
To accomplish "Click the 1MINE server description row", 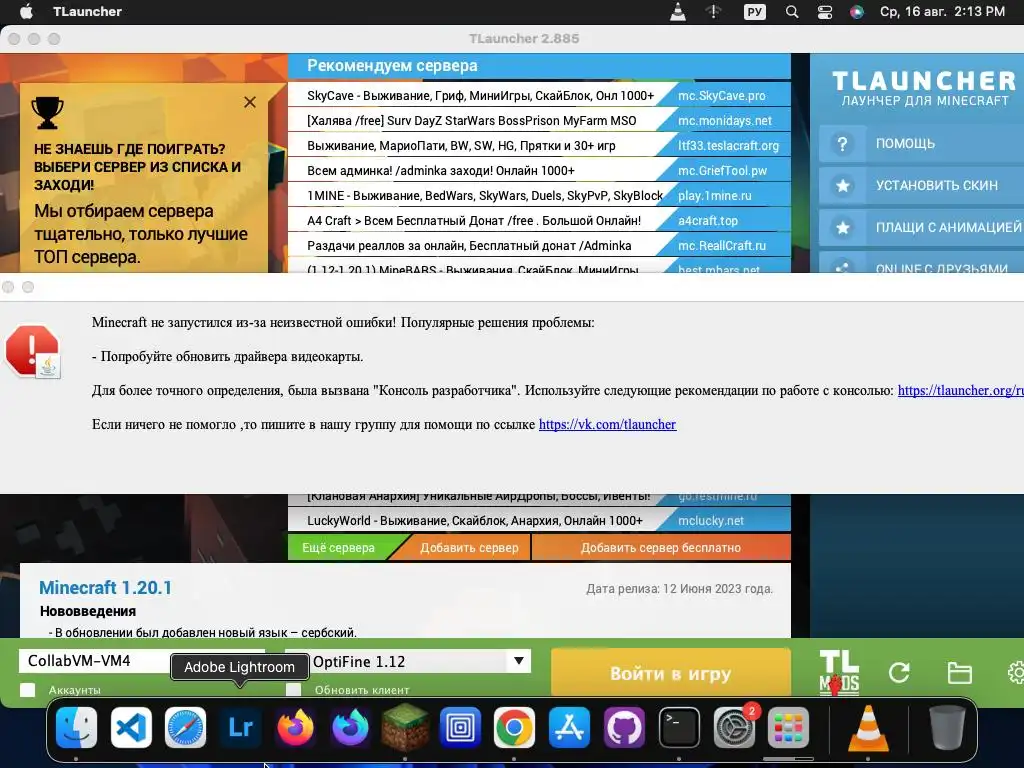I will click(485, 195).
